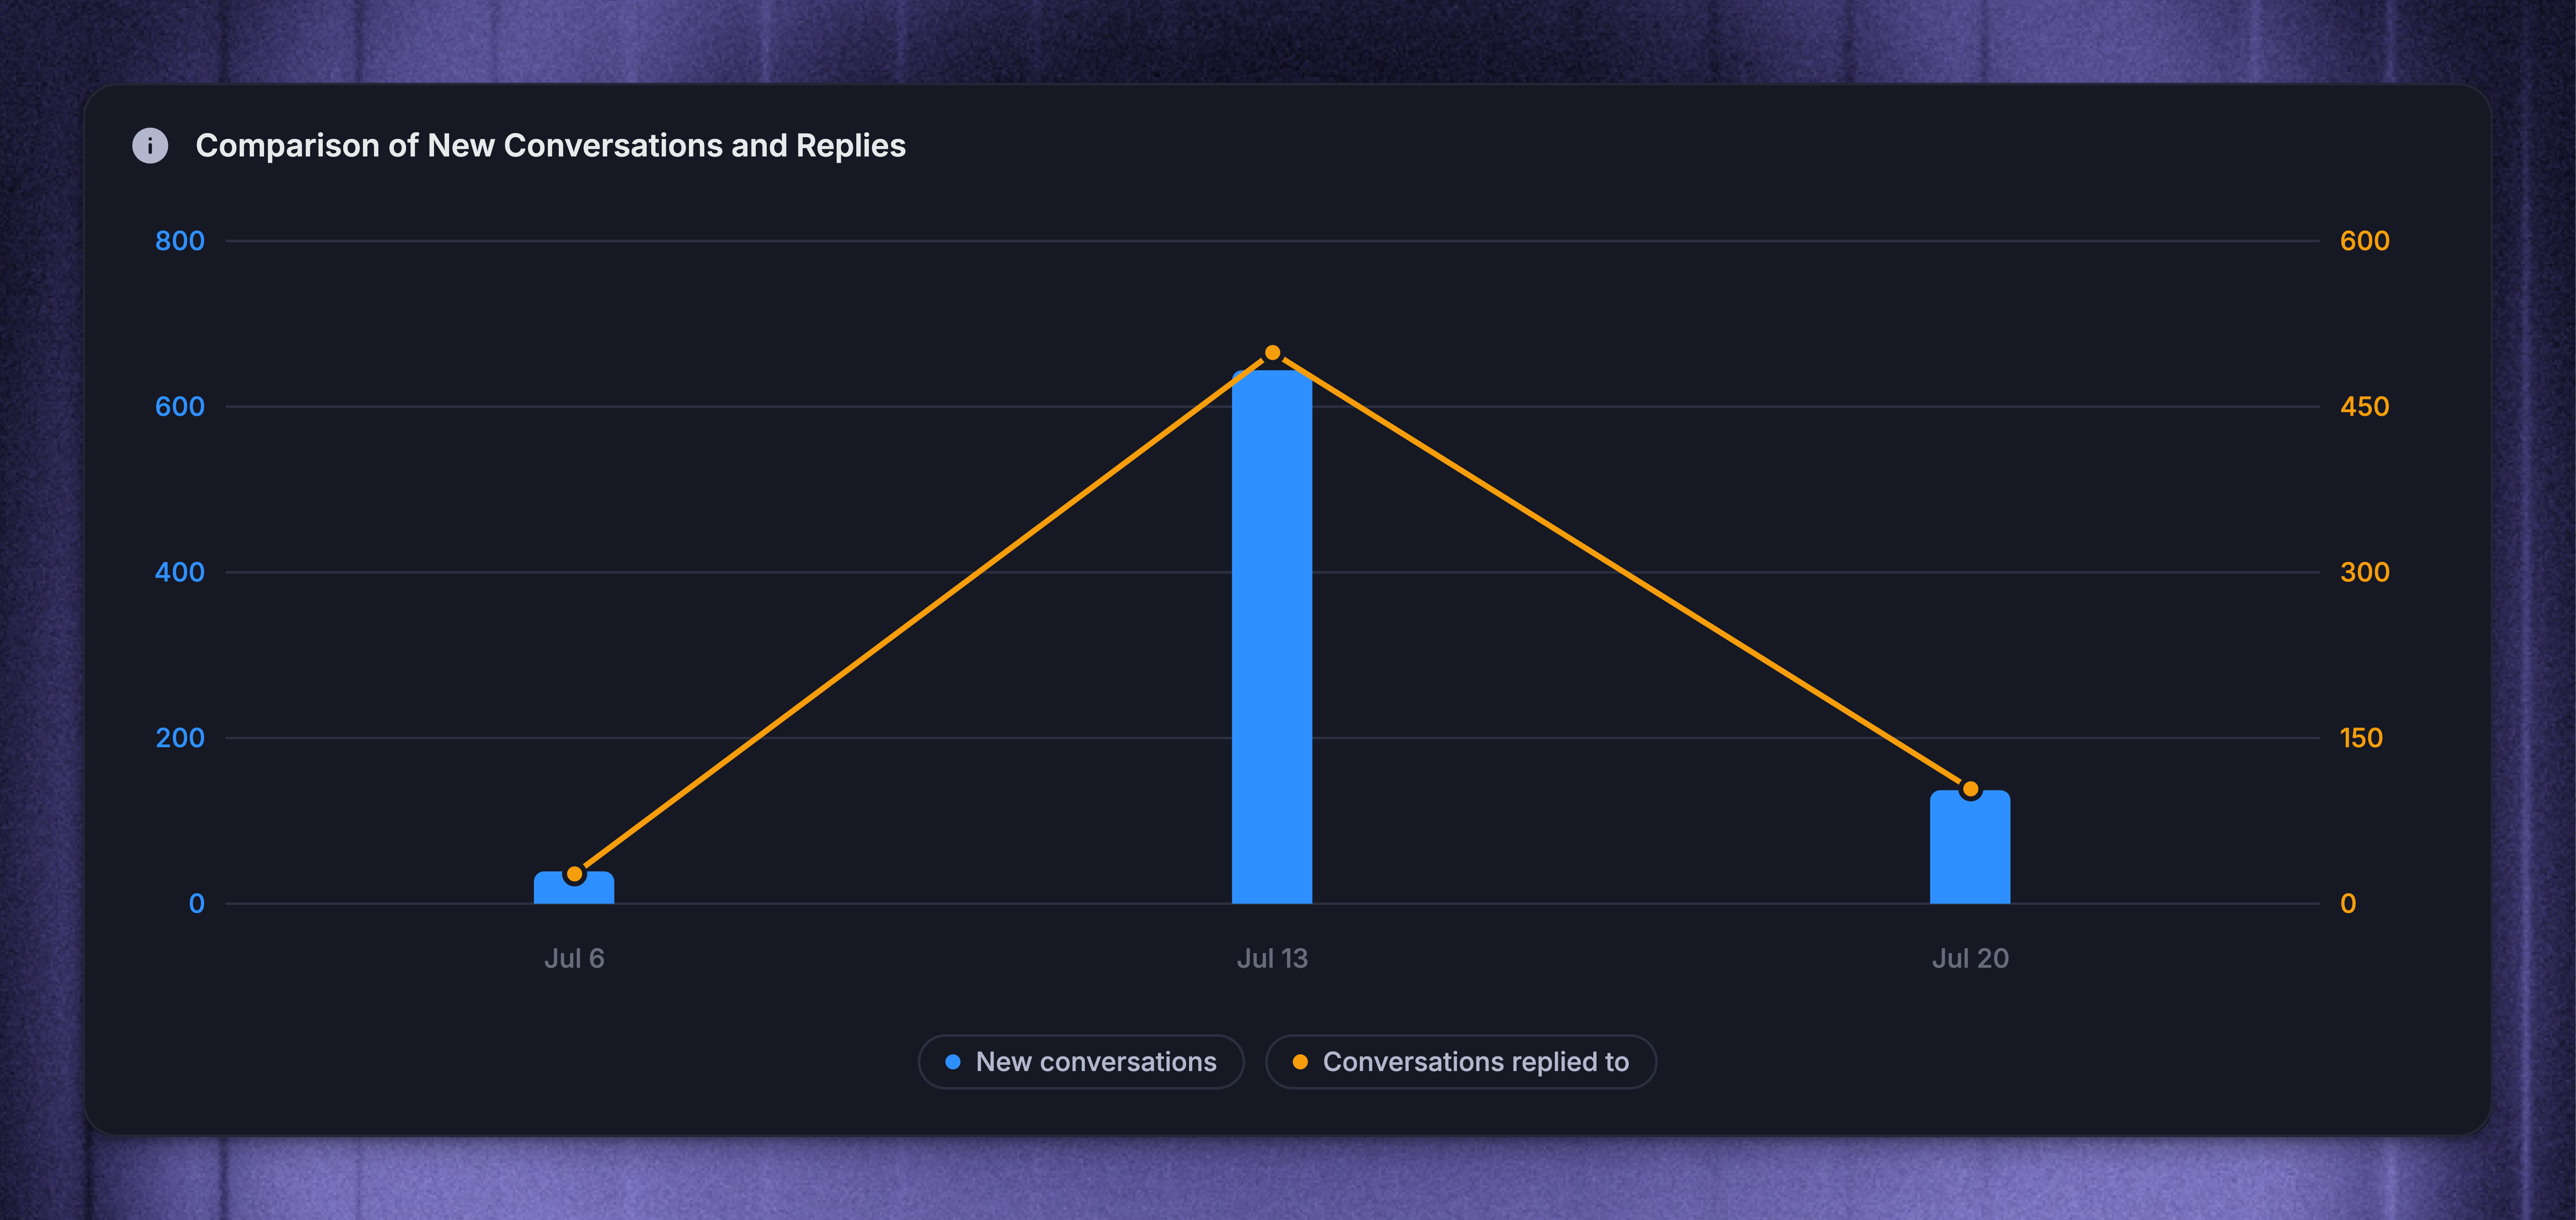Click the Jul 20 axis label

[x=1970, y=958]
